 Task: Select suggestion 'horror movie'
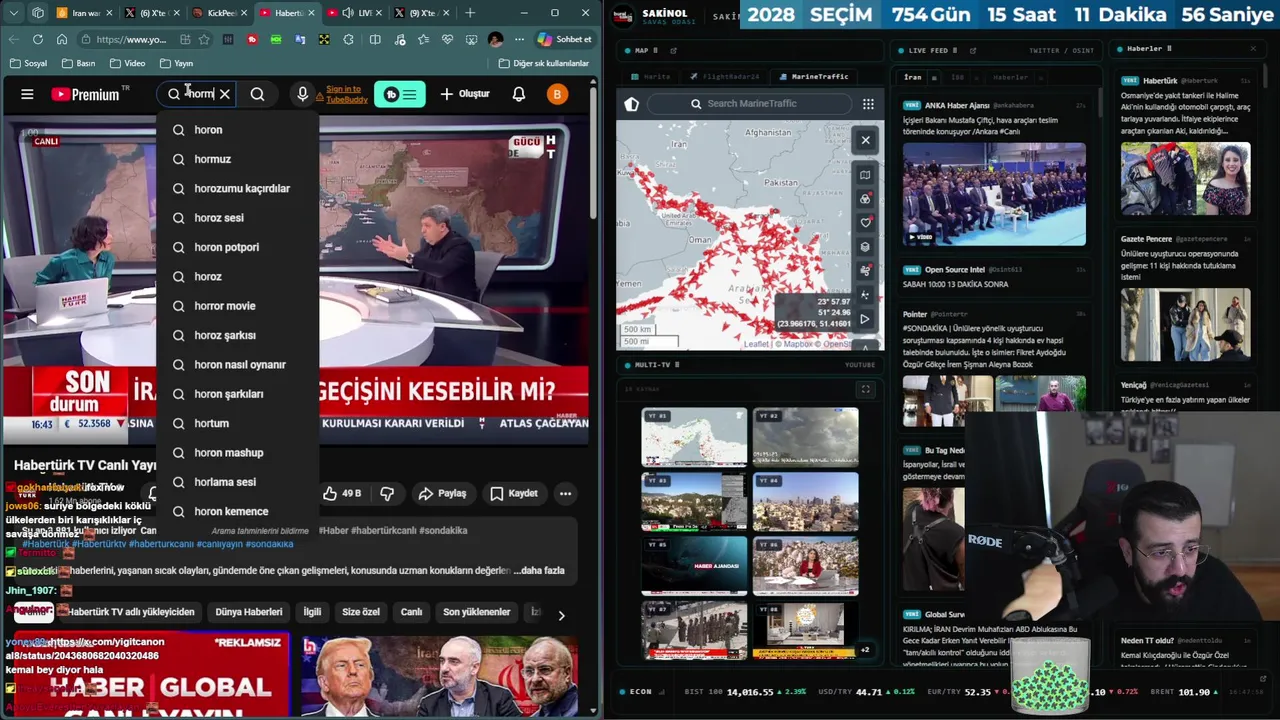[x=238, y=306]
